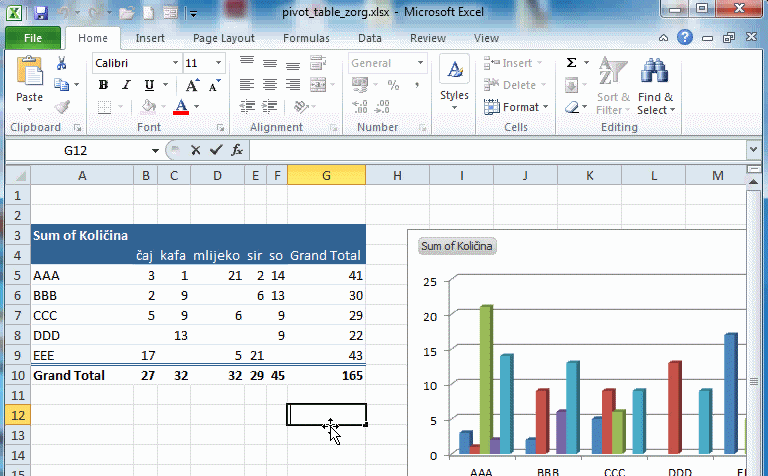768x476 pixels.
Task: Switch to the Insert ribbon tab
Action: pyautogui.click(x=150, y=38)
